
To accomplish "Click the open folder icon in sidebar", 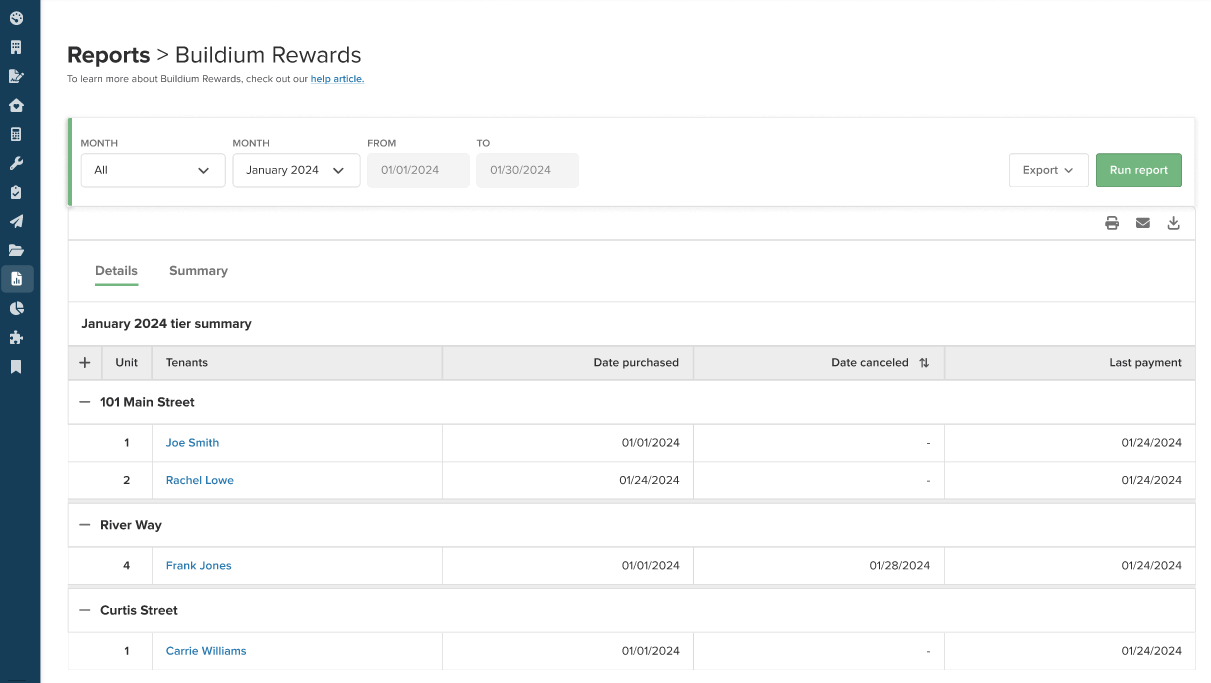I will 16,250.
